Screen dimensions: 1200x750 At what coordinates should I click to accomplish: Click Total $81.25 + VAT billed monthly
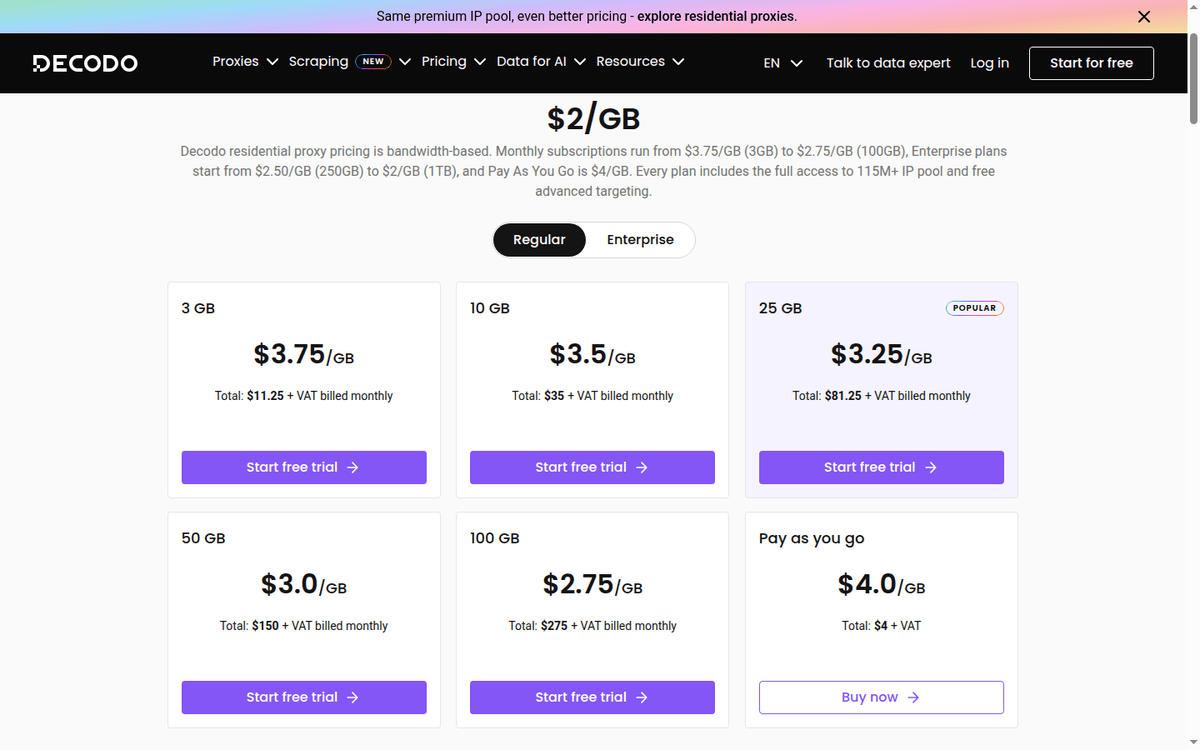pos(881,396)
